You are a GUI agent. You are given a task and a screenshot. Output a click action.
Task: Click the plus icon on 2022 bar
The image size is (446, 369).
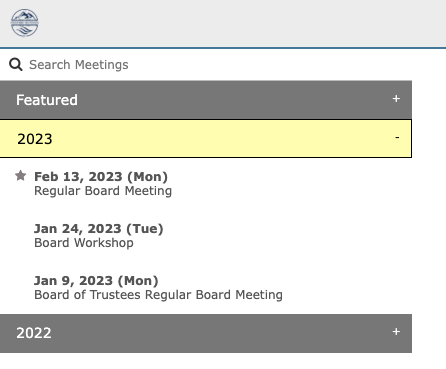click(396, 332)
